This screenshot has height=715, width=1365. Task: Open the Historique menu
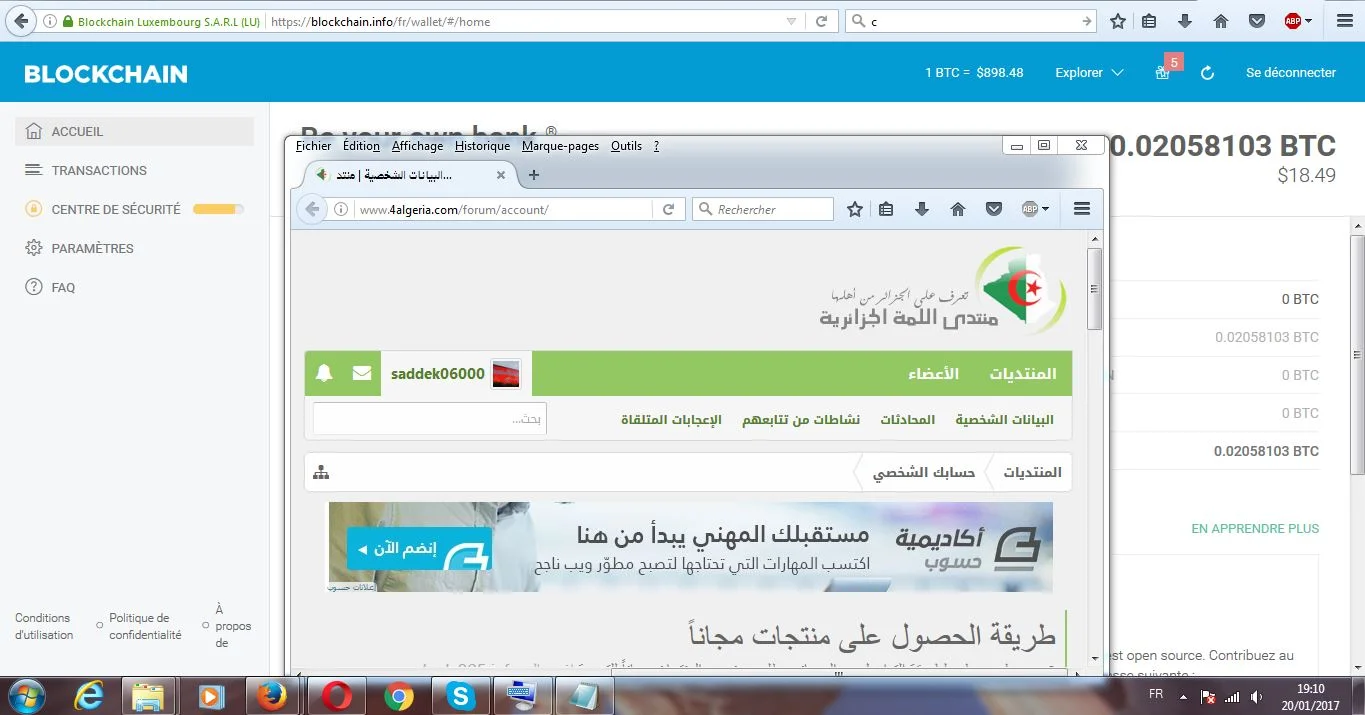(482, 146)
